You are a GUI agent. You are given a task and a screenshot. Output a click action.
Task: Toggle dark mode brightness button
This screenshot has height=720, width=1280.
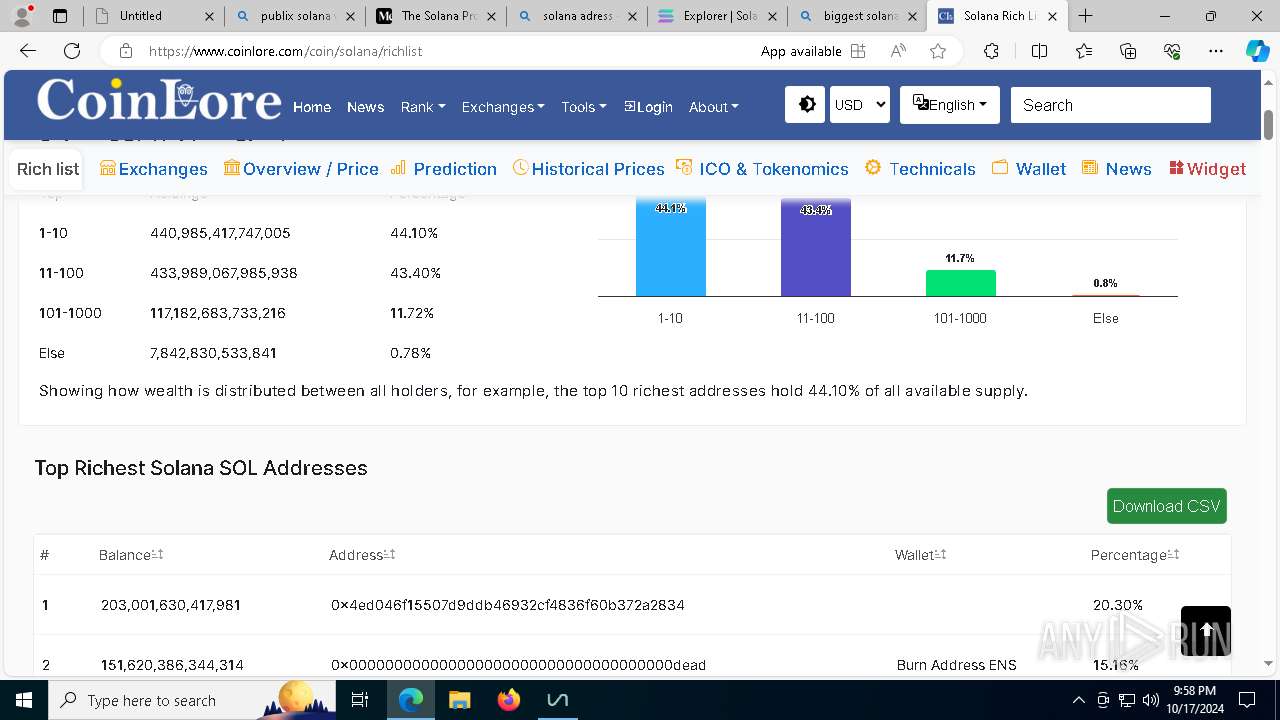click(x=806, y=105)
